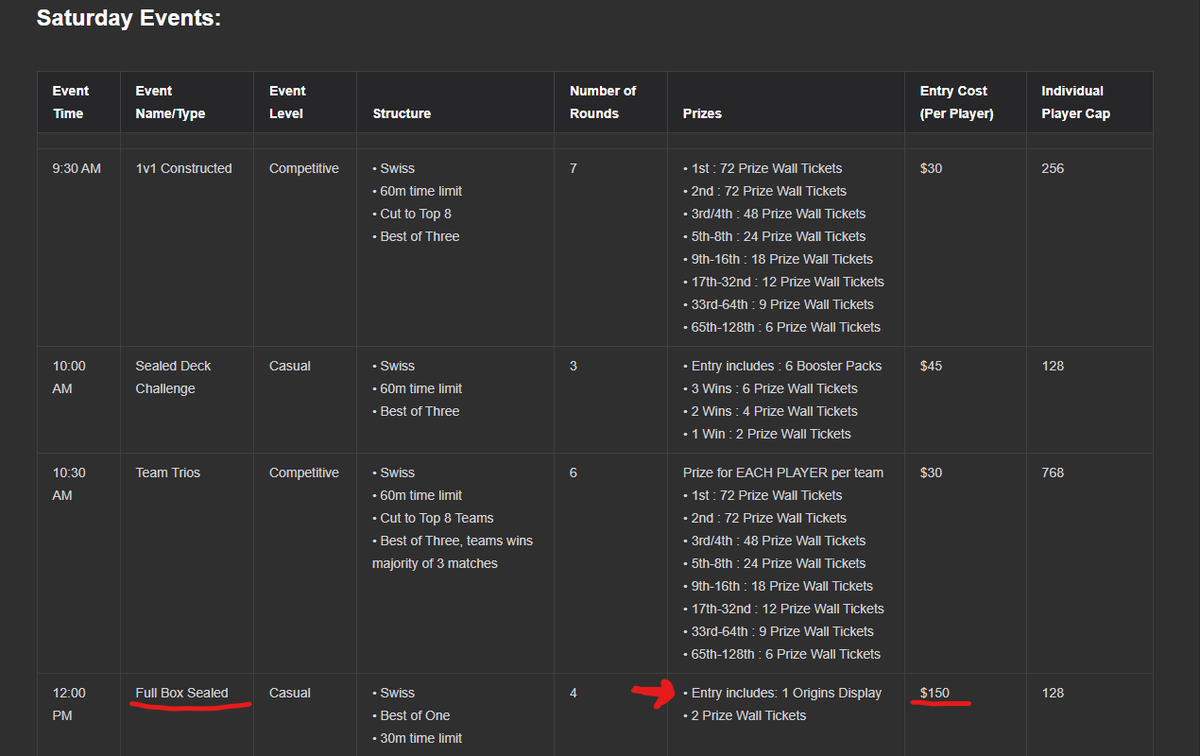Click the '$150' entry cost
The image size is (1200, 756).
point(935,693)
